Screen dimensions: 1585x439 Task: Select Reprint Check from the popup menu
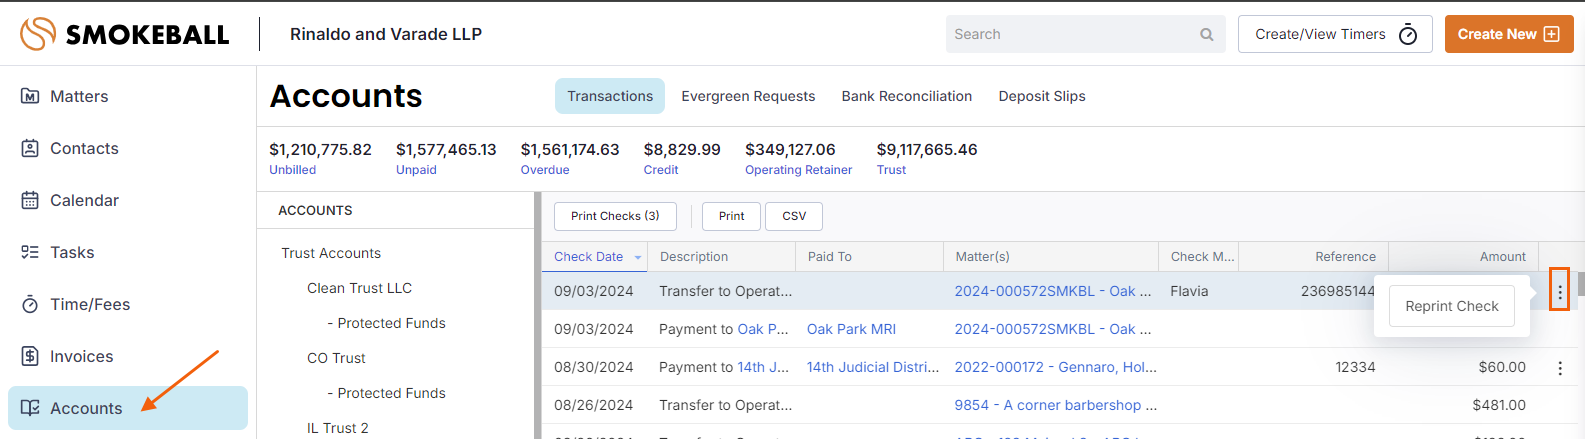point(1452,306)
